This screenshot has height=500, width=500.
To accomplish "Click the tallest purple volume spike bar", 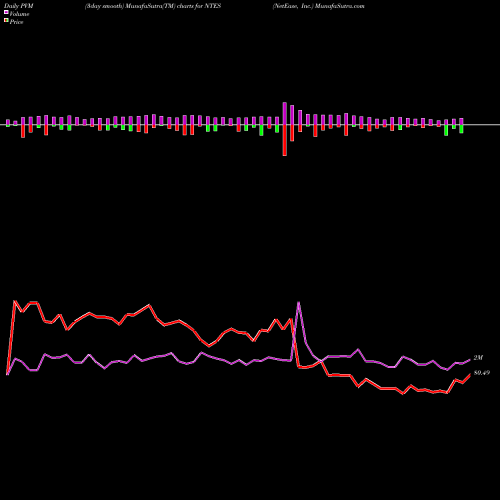I will point(285,113).
